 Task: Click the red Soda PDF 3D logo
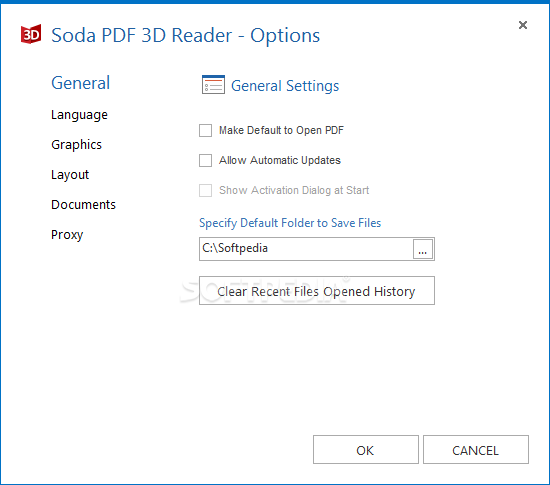point(31,34)
